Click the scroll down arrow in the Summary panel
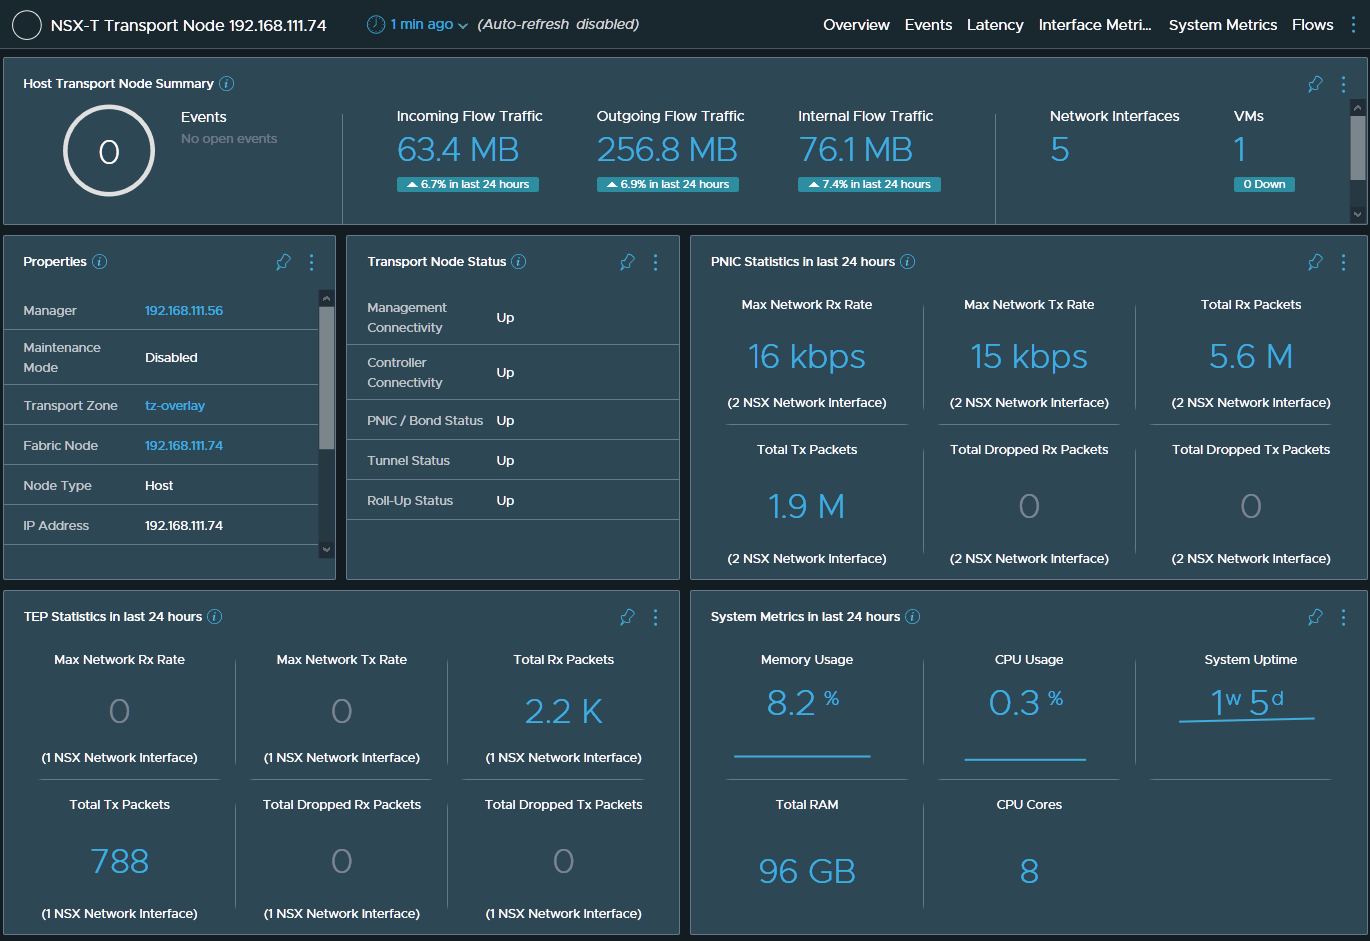Image resolution: width=1370 pixels, height=941 pixels. tap(1357, 214)
